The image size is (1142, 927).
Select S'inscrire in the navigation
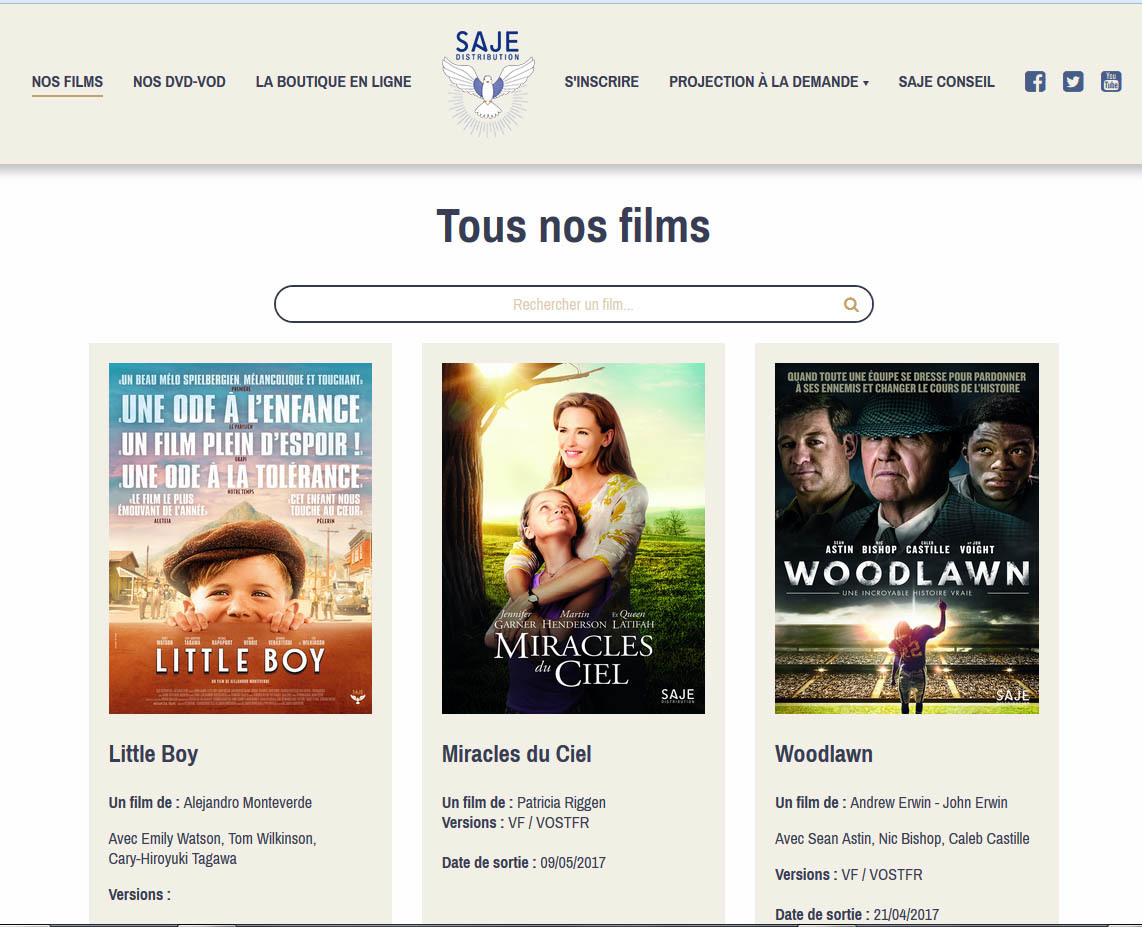tap(602, 82)
